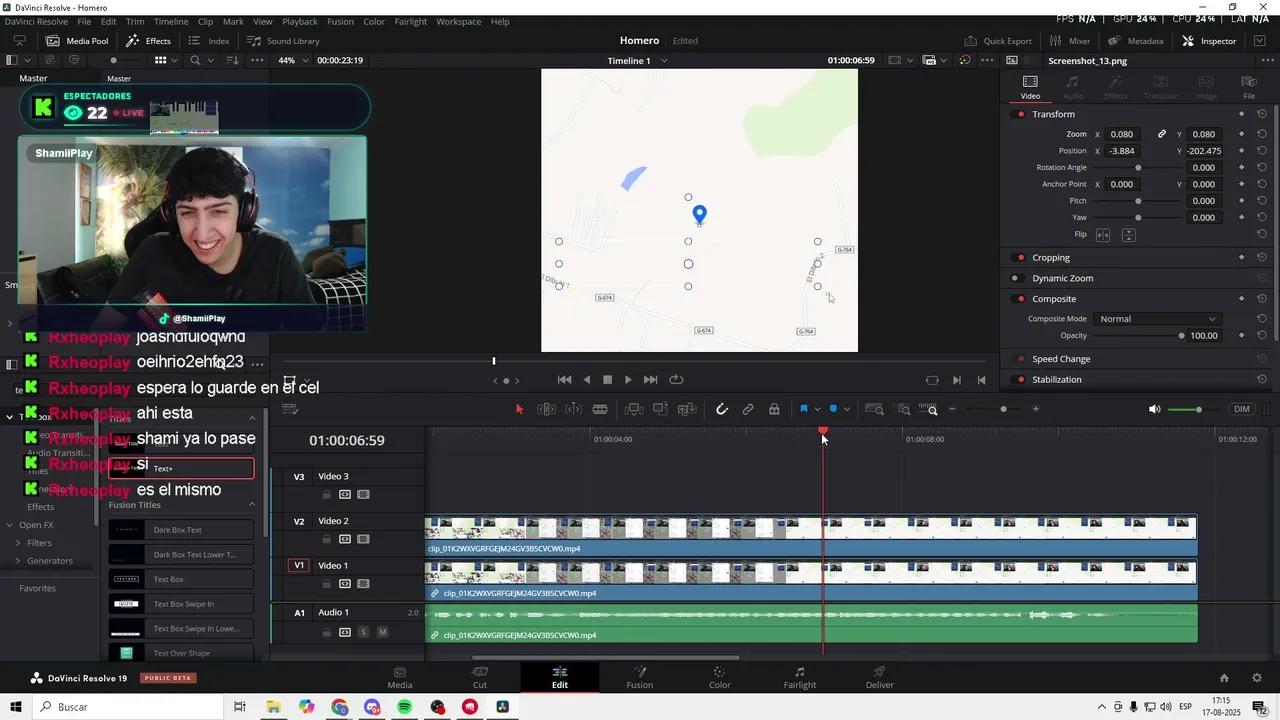Click the Replace Clip icon
1280x720 pixels.
[687, 409]
